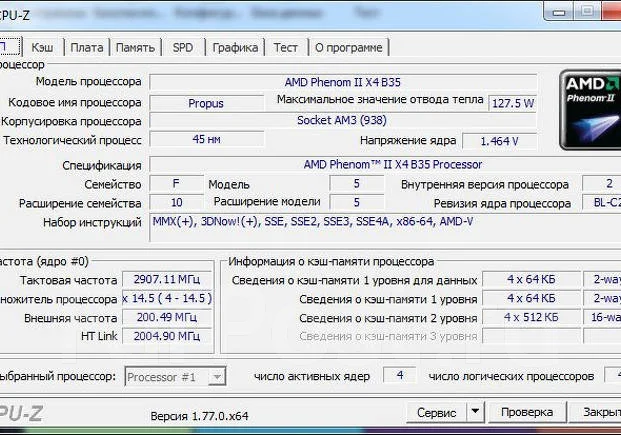Open the Память tab
The height and width of the screenshot is (435, 621).
(x=135, y=48)
